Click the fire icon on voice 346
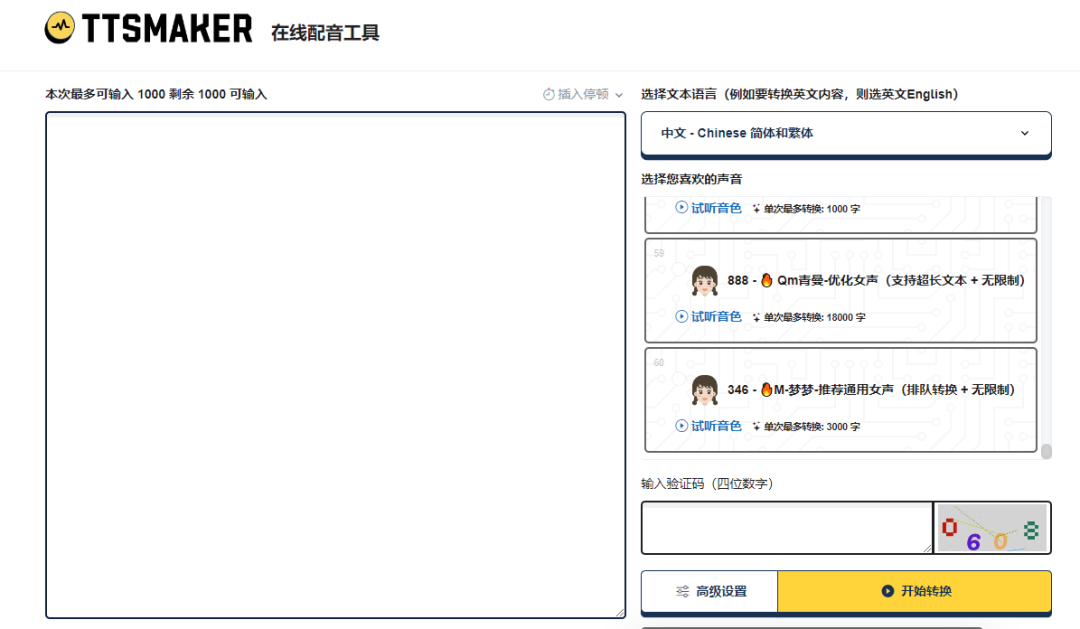This screenshot has height=629, width=1080. (x=766, y=389)
